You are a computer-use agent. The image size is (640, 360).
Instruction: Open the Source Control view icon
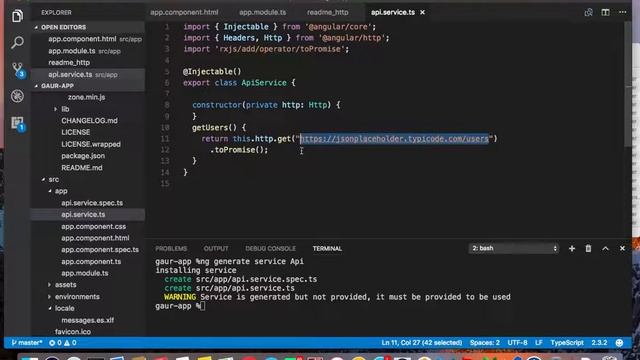tap(18, 69)
